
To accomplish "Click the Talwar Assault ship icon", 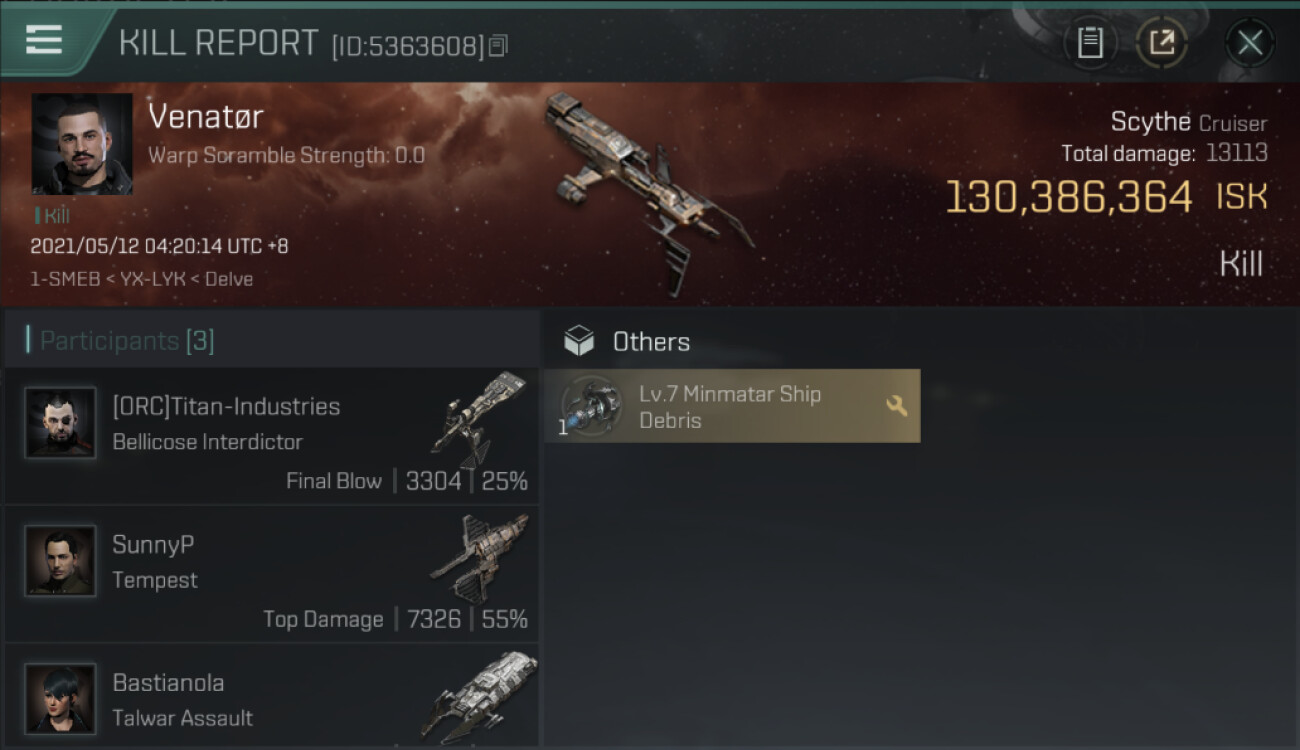I will [481, 696].
